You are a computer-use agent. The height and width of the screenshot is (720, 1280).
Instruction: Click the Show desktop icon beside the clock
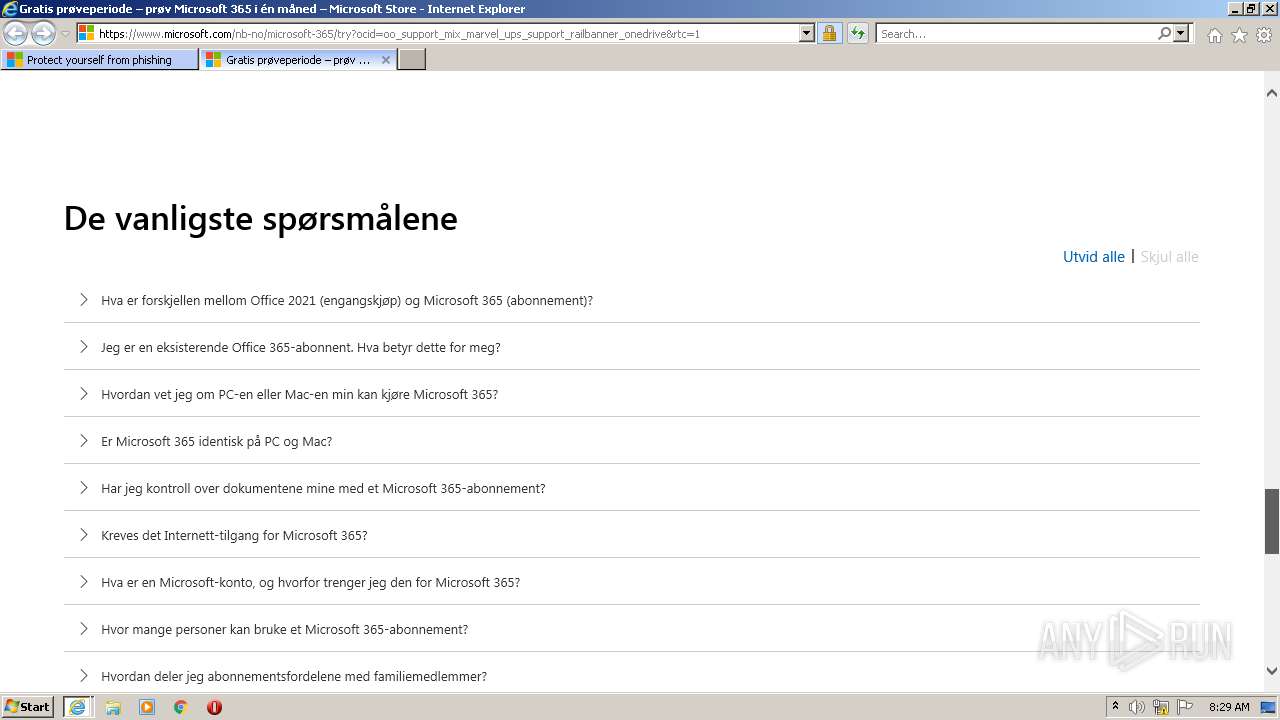1268,707
